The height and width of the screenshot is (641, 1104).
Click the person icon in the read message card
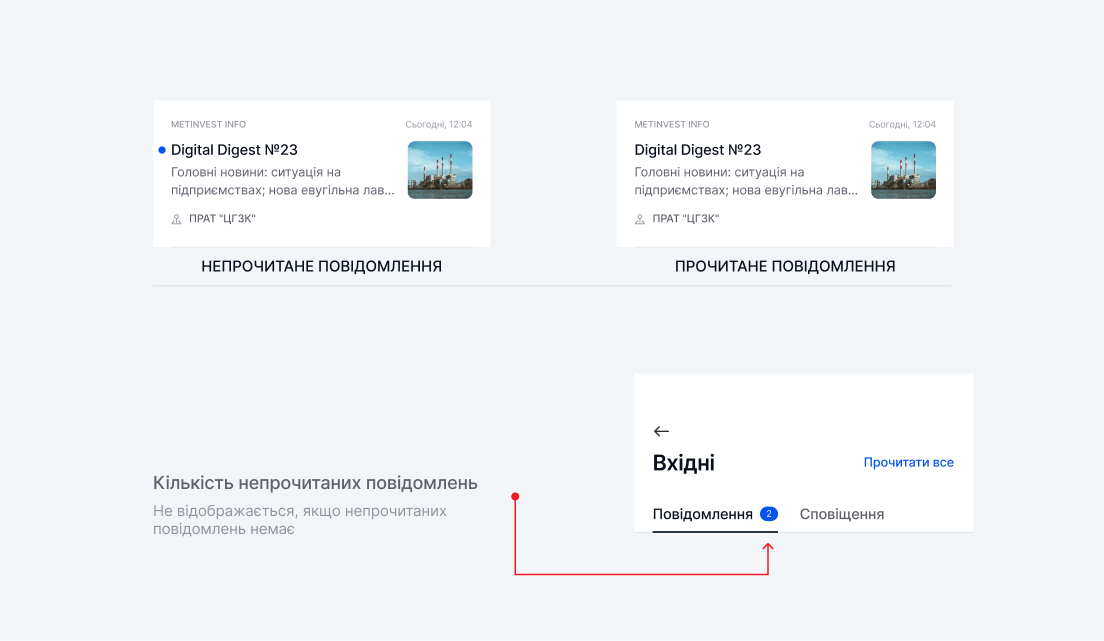[640, 219]
